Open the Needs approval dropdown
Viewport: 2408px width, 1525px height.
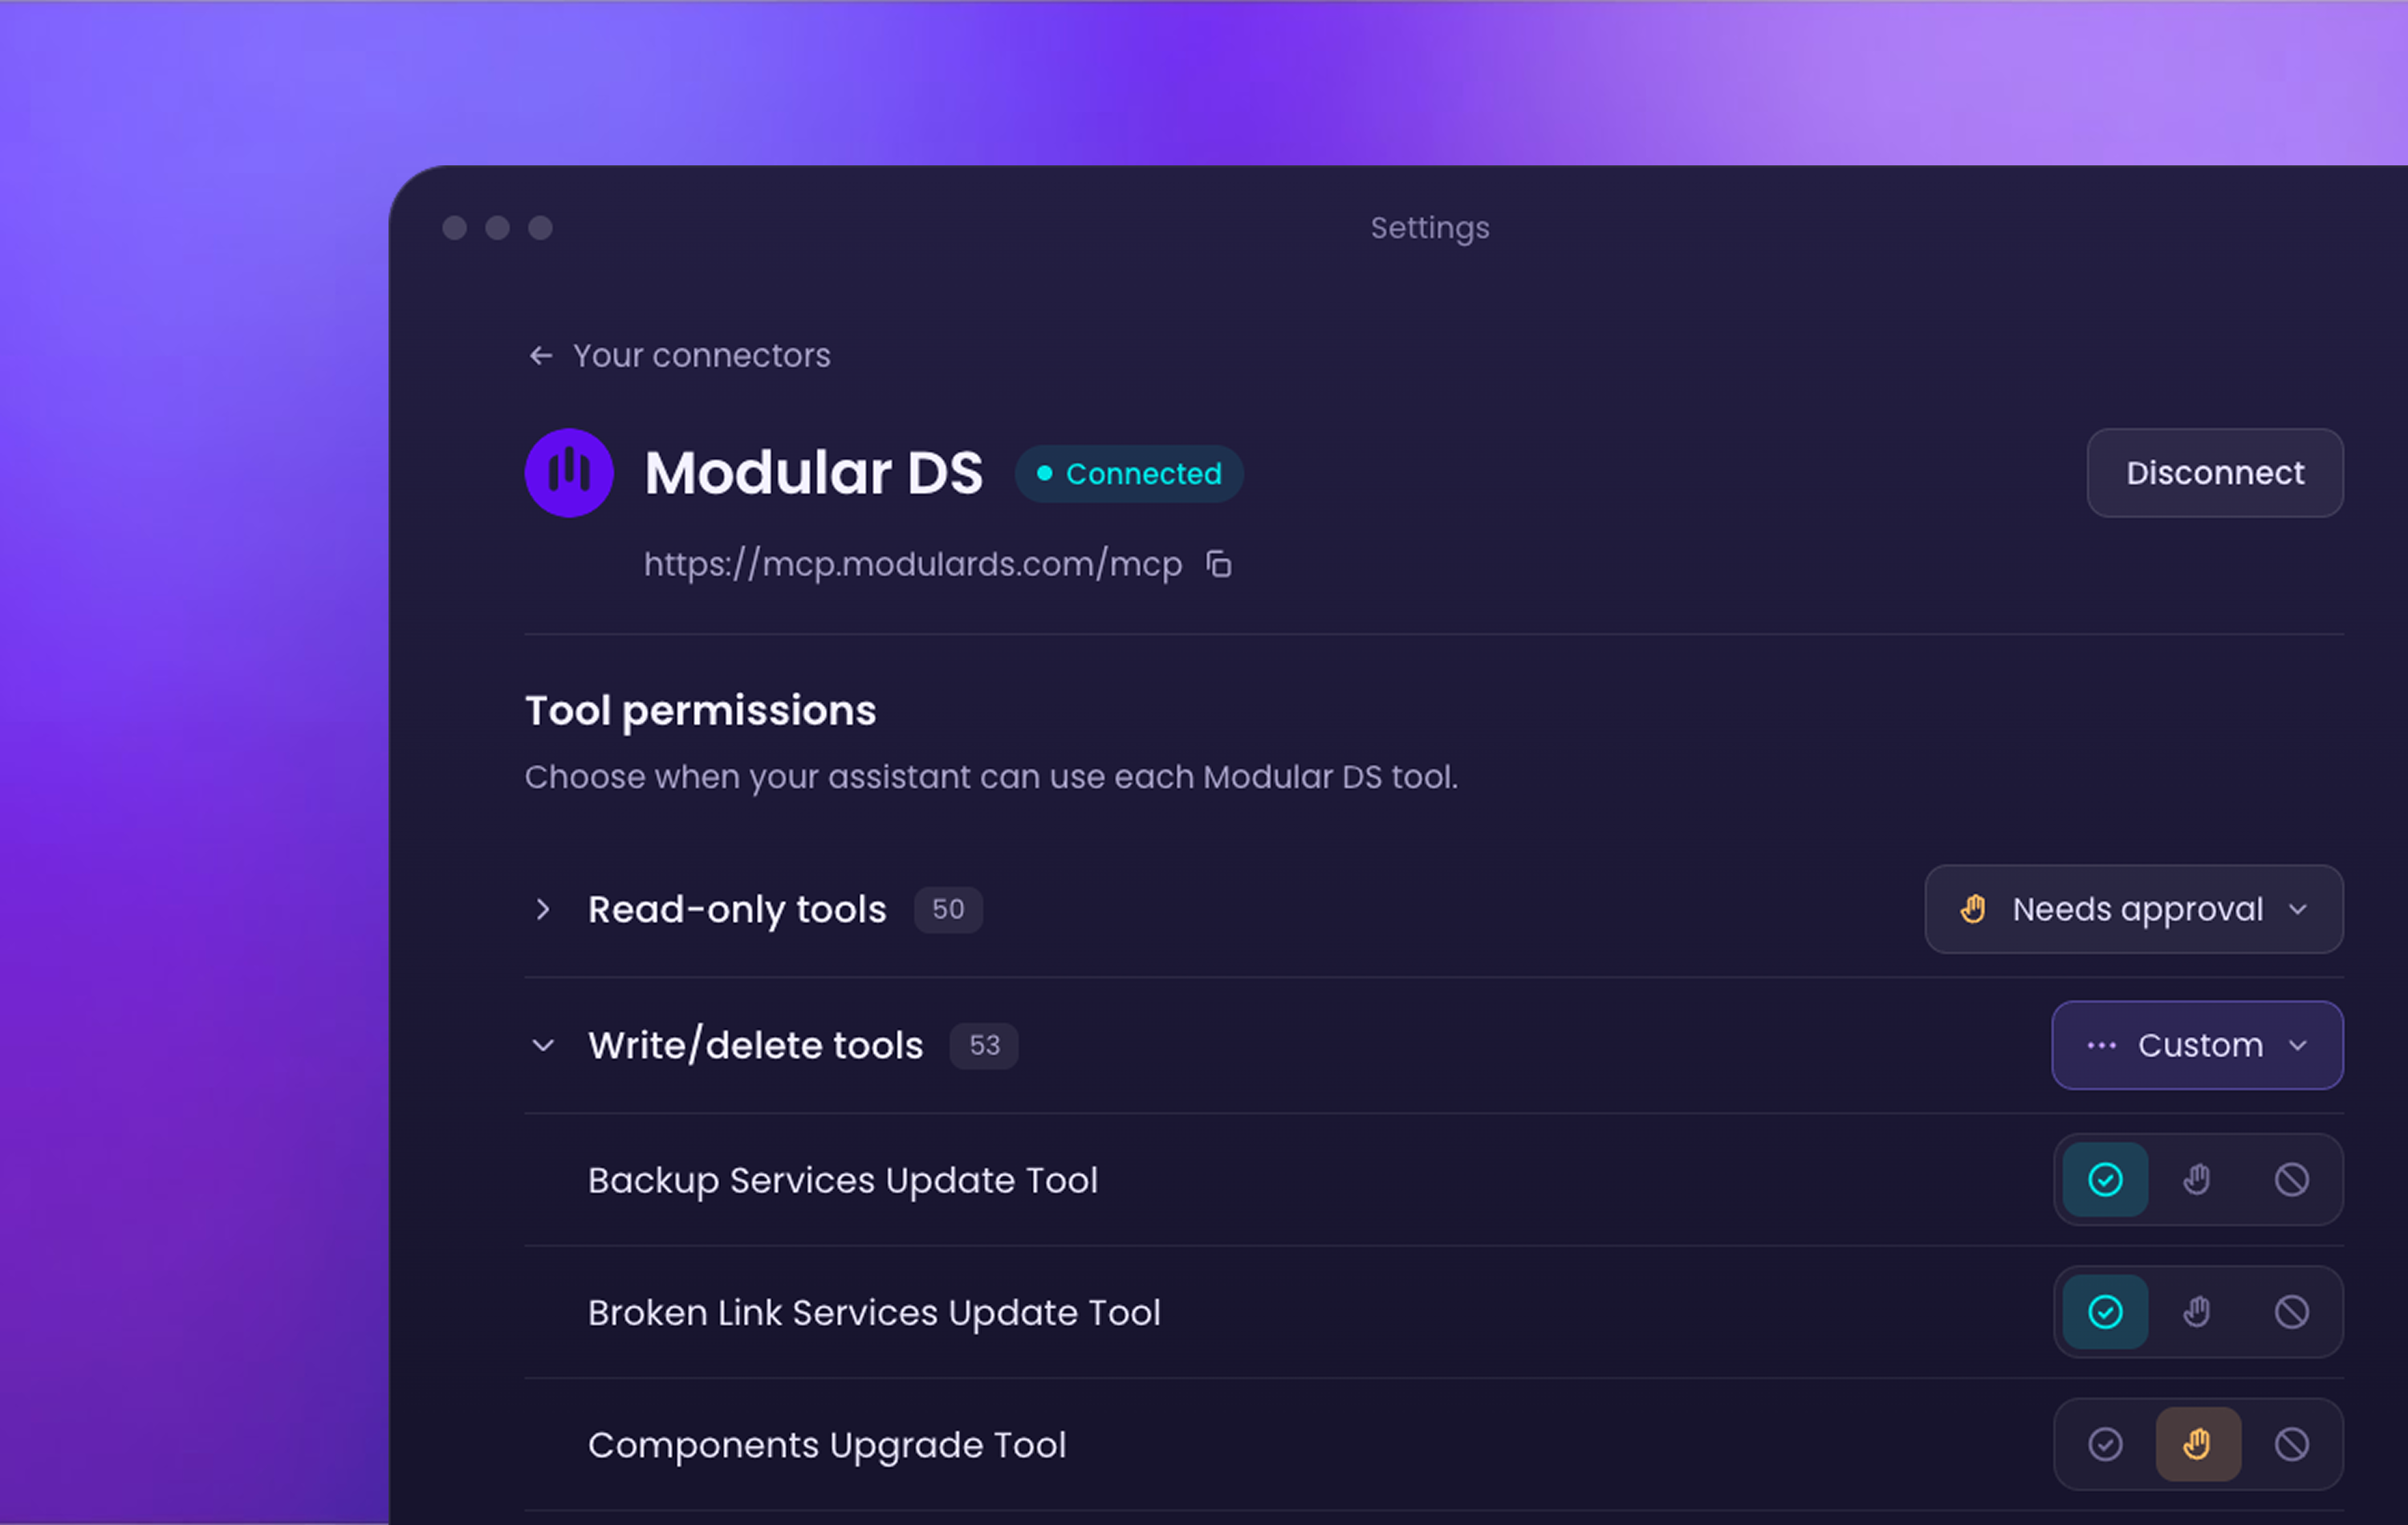[2134, 910]
